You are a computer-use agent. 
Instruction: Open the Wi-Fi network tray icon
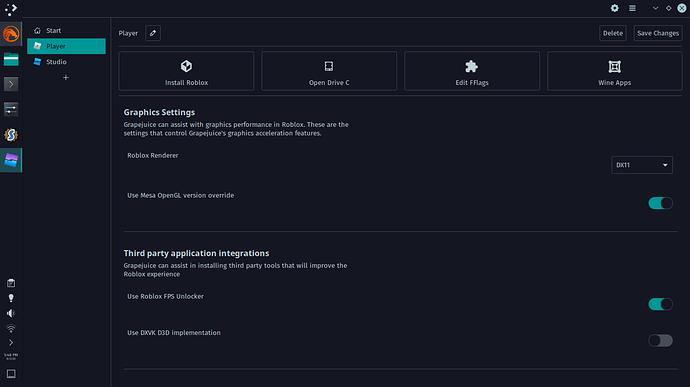pos(11,328)
